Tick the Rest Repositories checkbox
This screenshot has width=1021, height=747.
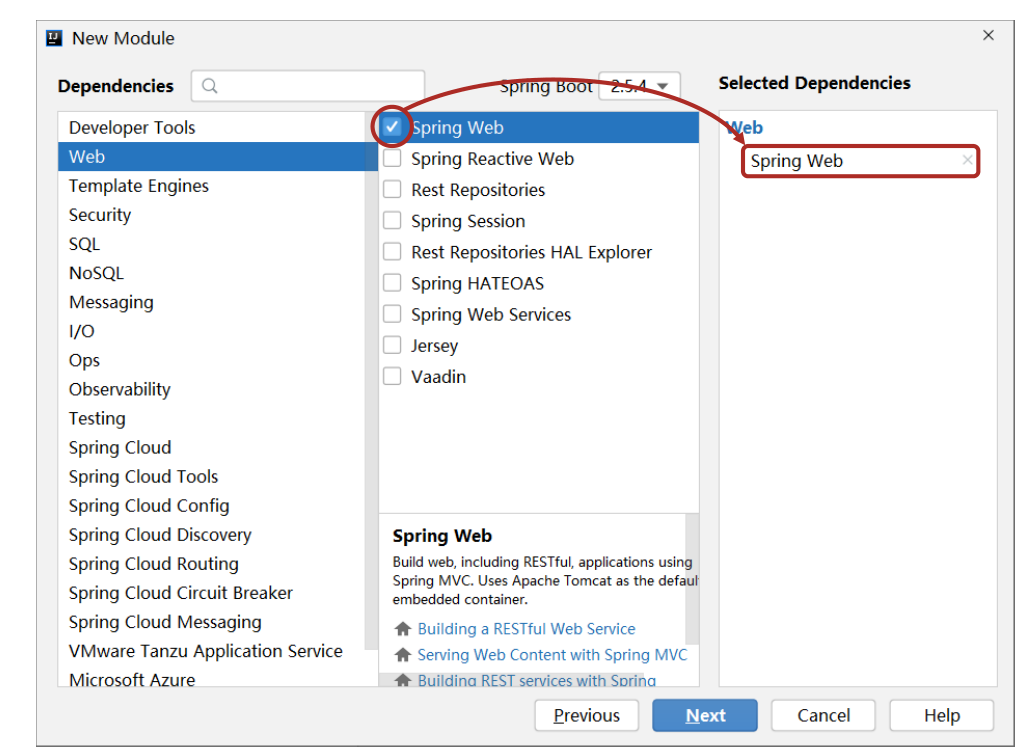click(x=392, y=190)
